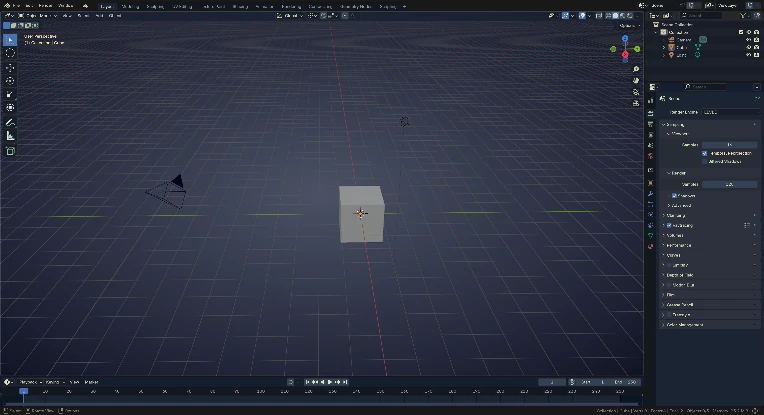Open the Render properties tab
The image size is (764, 415).
click(651, 113)
